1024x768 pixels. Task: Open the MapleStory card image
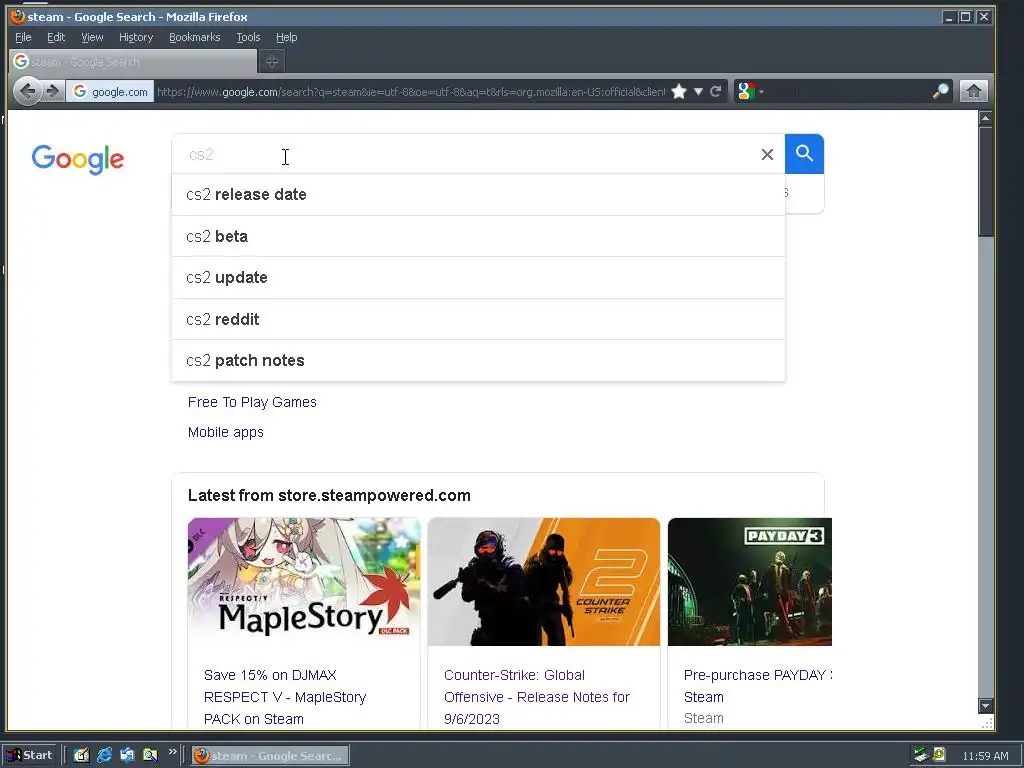point(304,582)
